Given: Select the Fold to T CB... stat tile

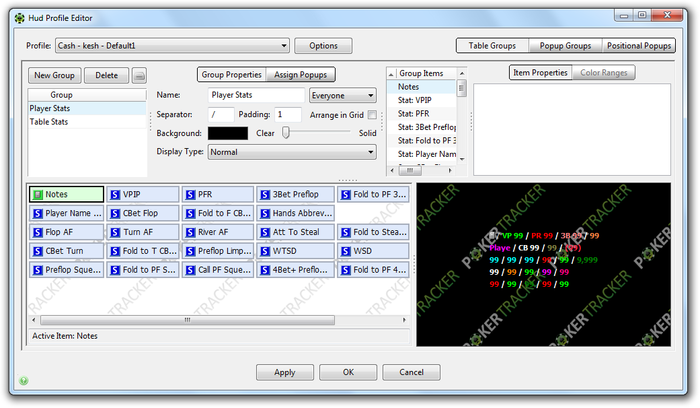Looking at the screenshot, I should 143,251.
